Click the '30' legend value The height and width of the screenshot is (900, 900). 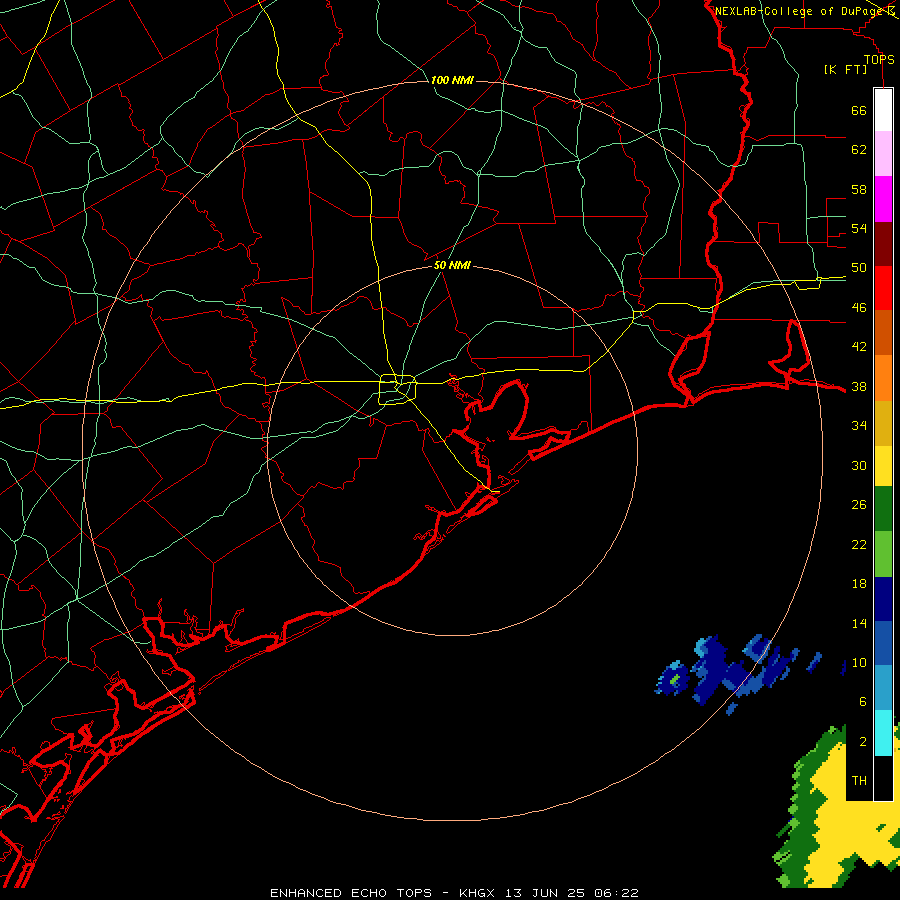tap(859, 465)
